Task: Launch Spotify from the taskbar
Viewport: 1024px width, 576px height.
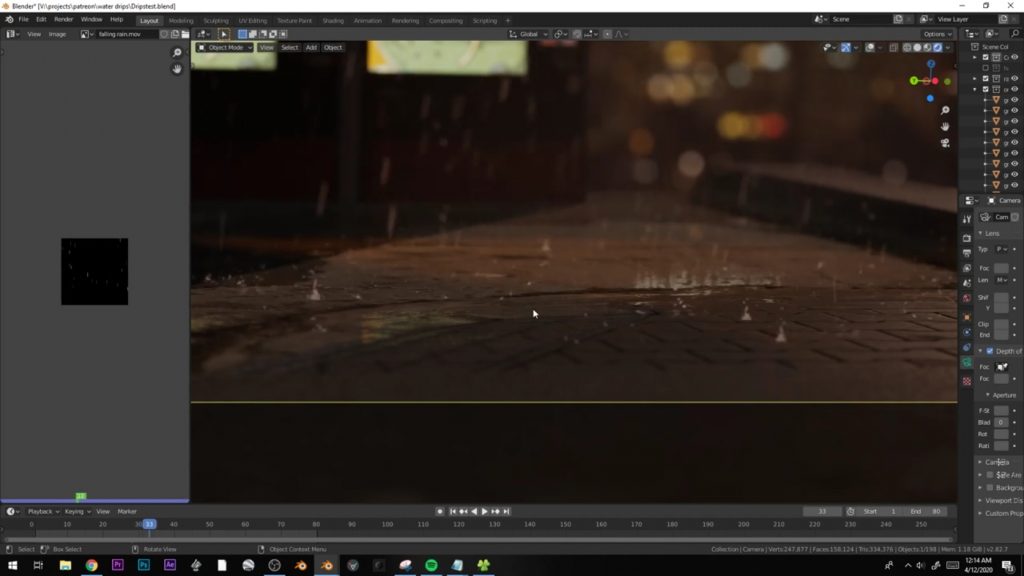Action: (431, 565)
